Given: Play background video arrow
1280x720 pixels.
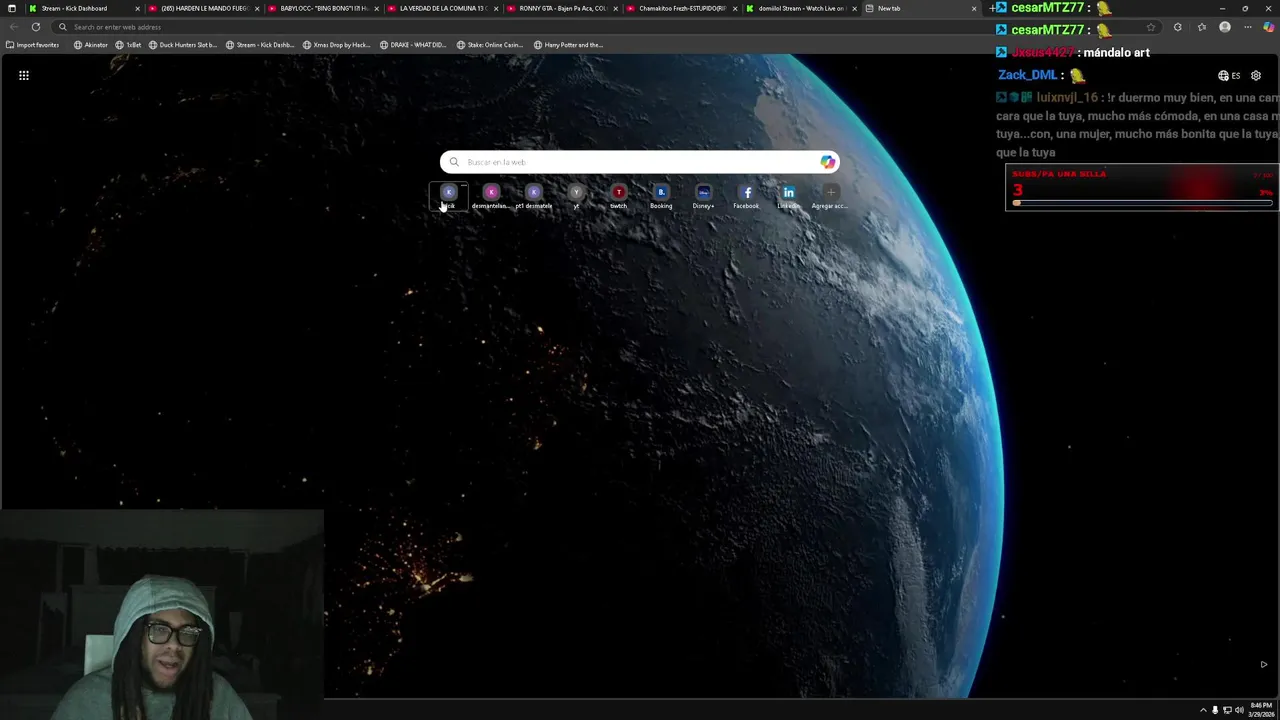Looking at the screenshot, I should pos(1263,664).
